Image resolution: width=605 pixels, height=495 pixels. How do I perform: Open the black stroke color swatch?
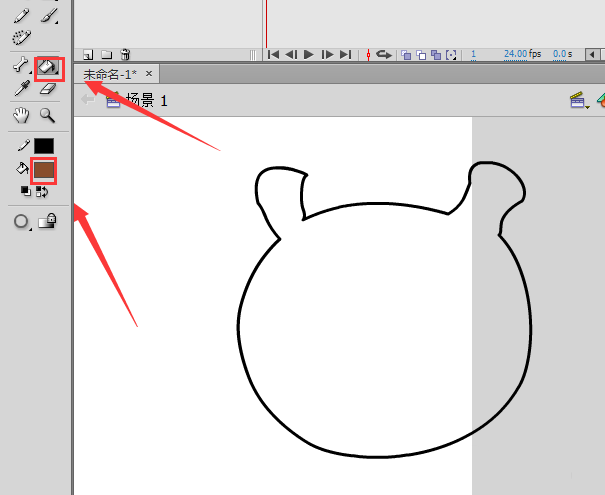pos(44,146)
